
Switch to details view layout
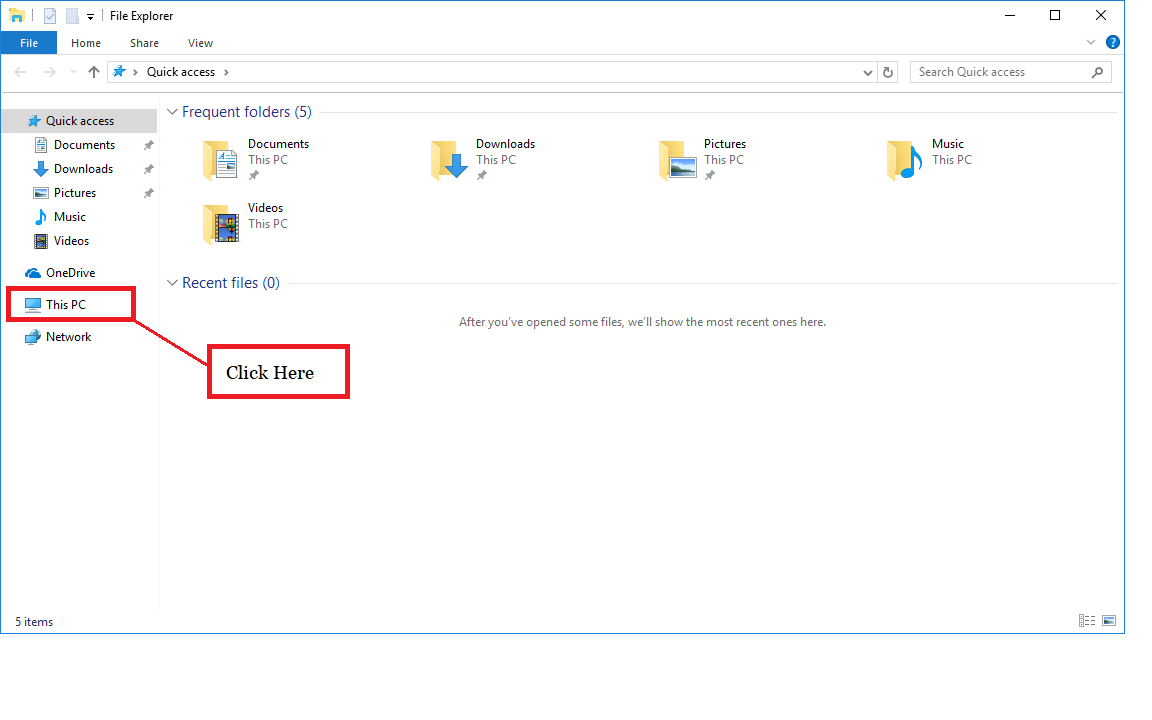click(1087, 621)
